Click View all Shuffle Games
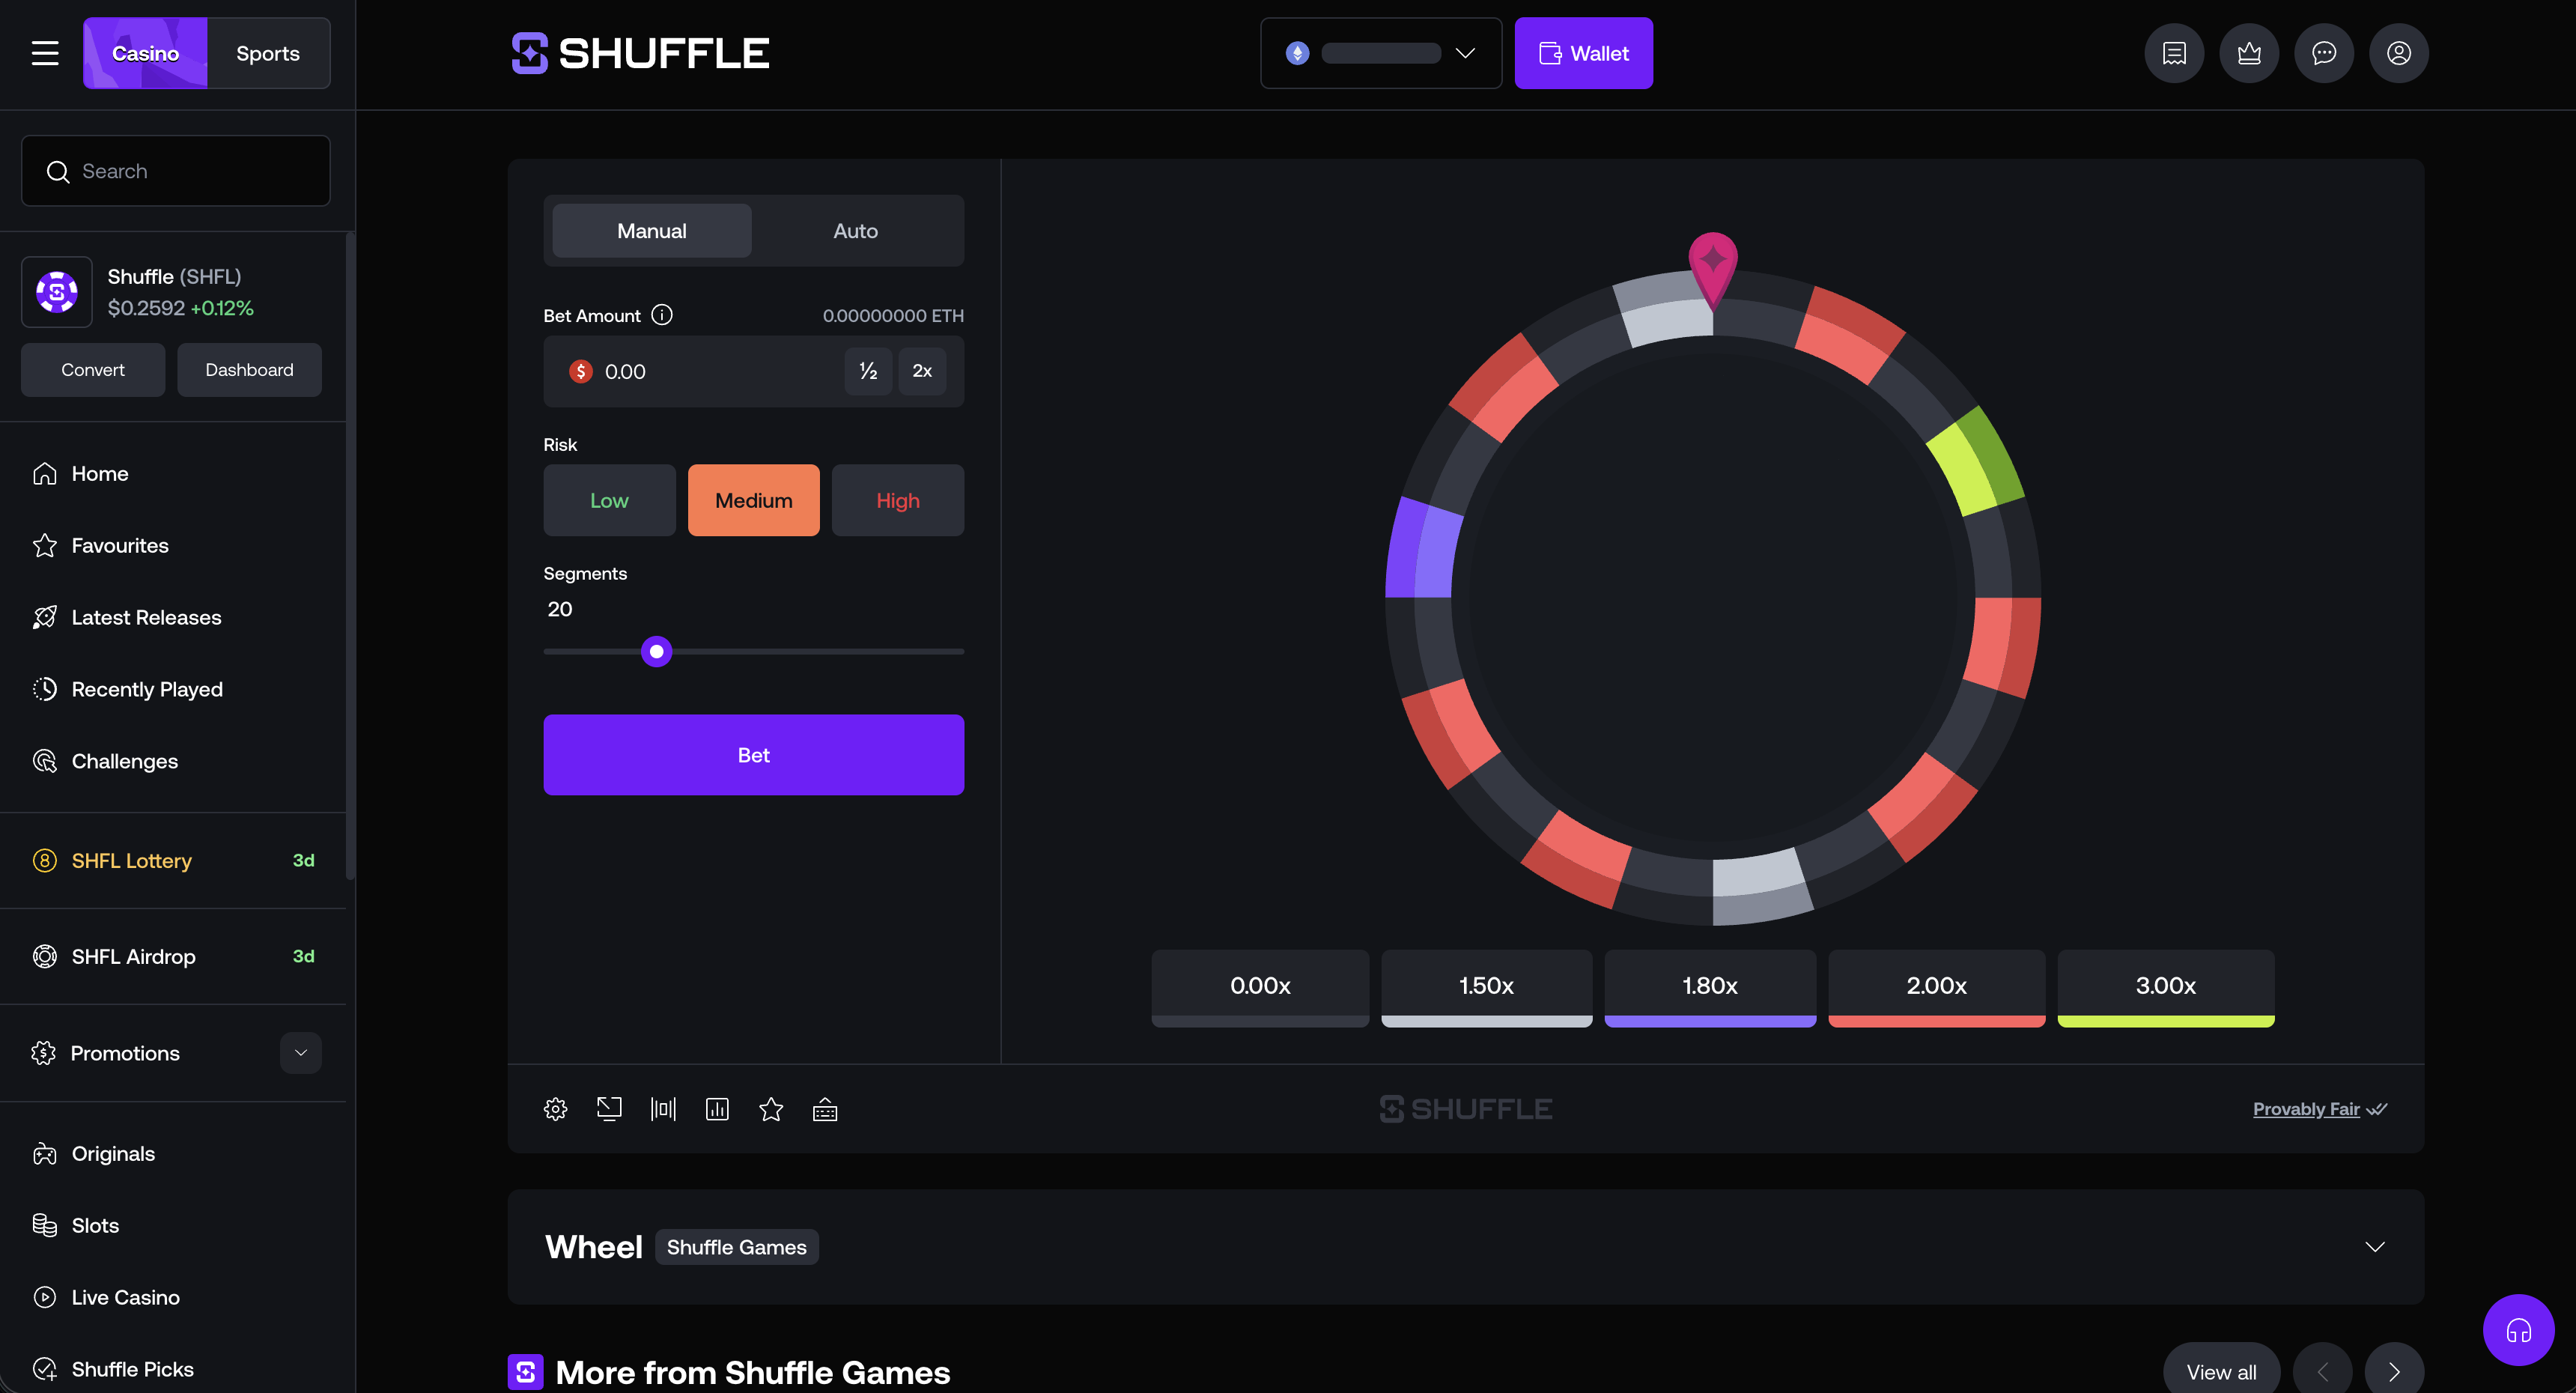 [2222, 1372]
